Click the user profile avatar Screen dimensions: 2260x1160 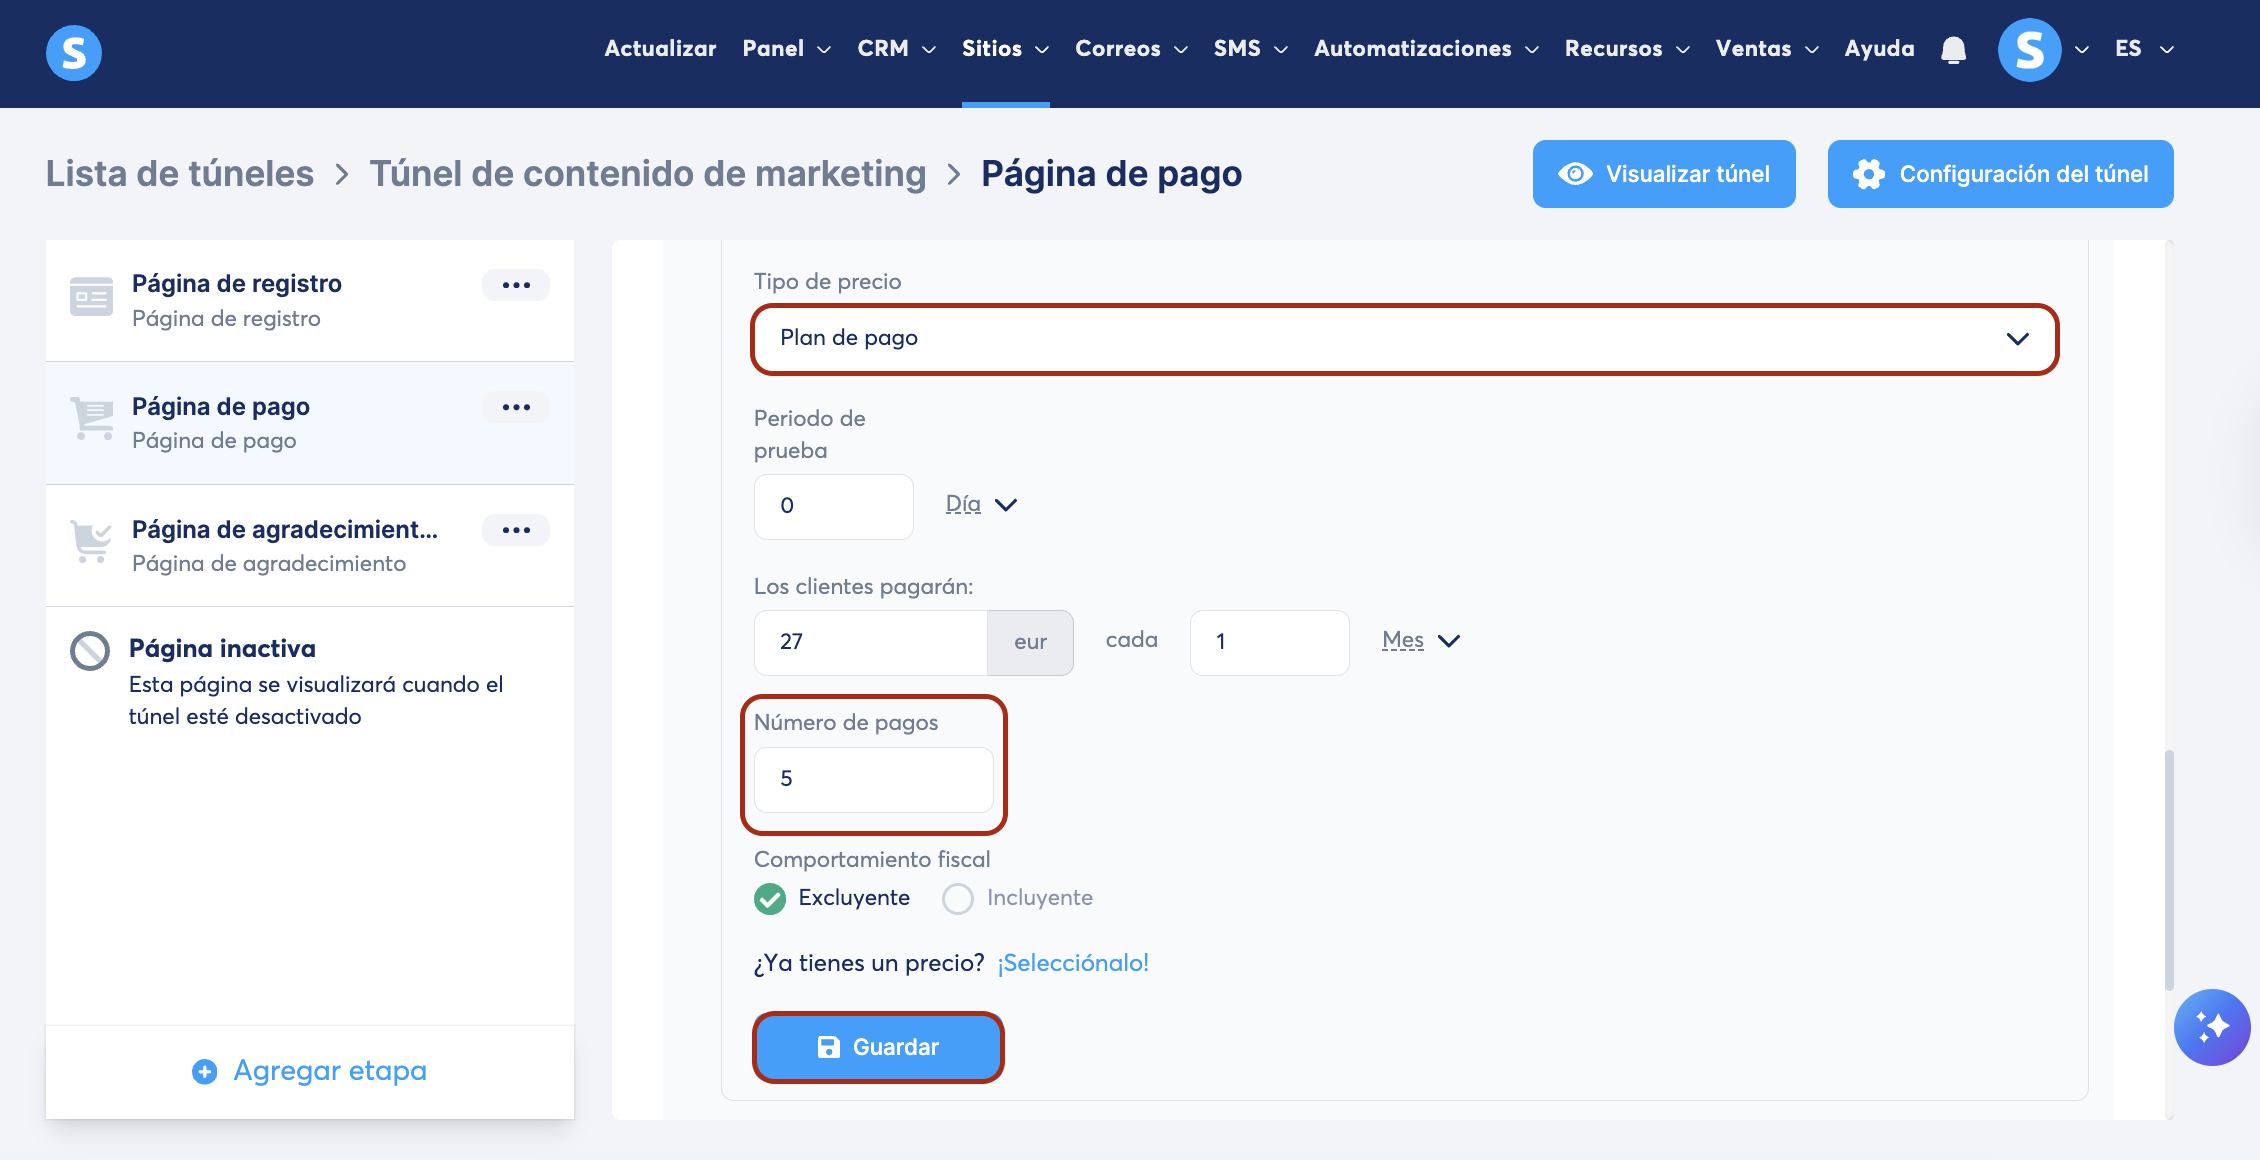coord(2029,50)
